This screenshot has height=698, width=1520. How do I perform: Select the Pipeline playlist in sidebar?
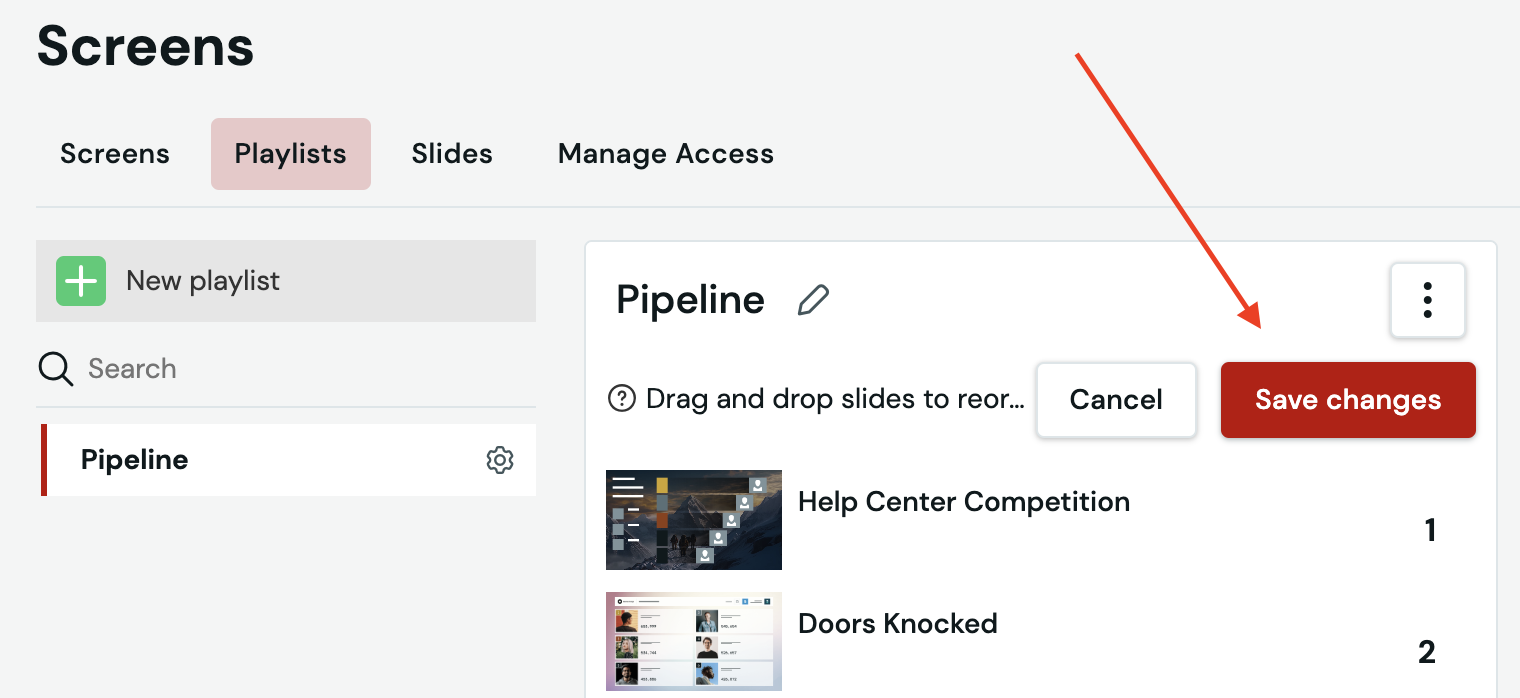point(288,460)
